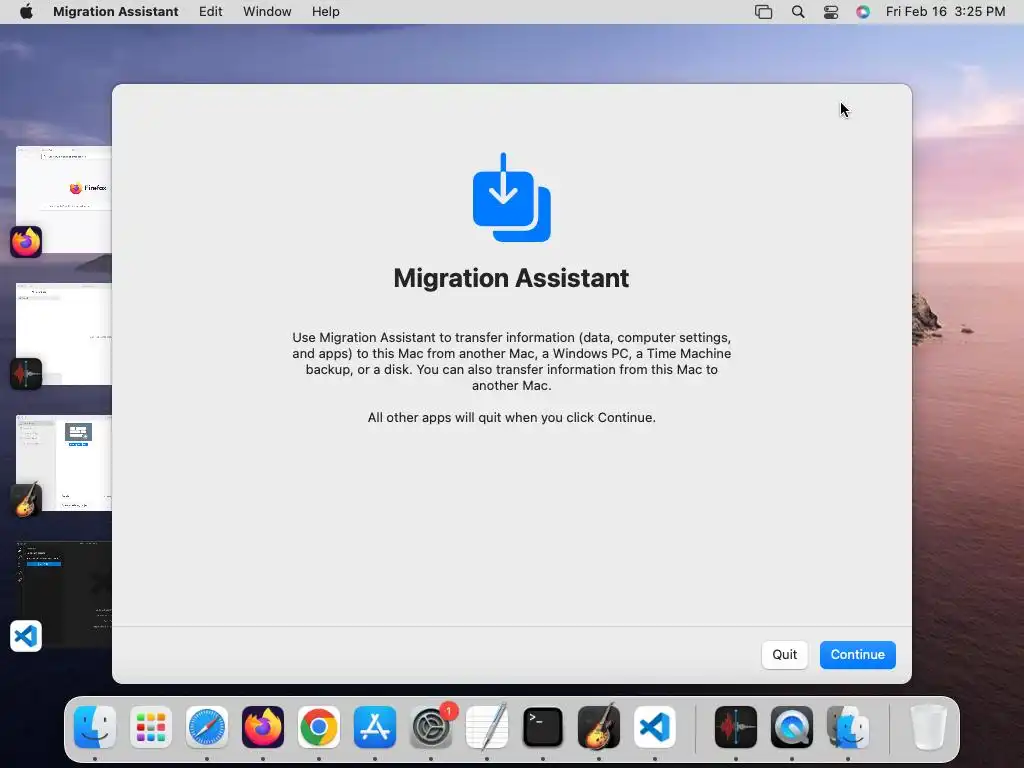Click the Migration Assistant heading text
Image resolution: width=1024 pixels, height=768 pixels.
pos(511,278)
